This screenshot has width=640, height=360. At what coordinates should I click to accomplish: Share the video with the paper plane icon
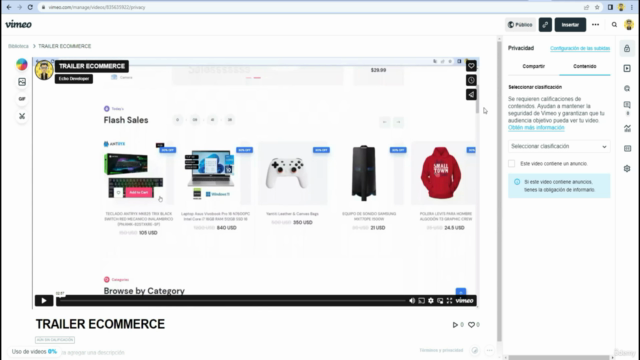click(471, 94)
